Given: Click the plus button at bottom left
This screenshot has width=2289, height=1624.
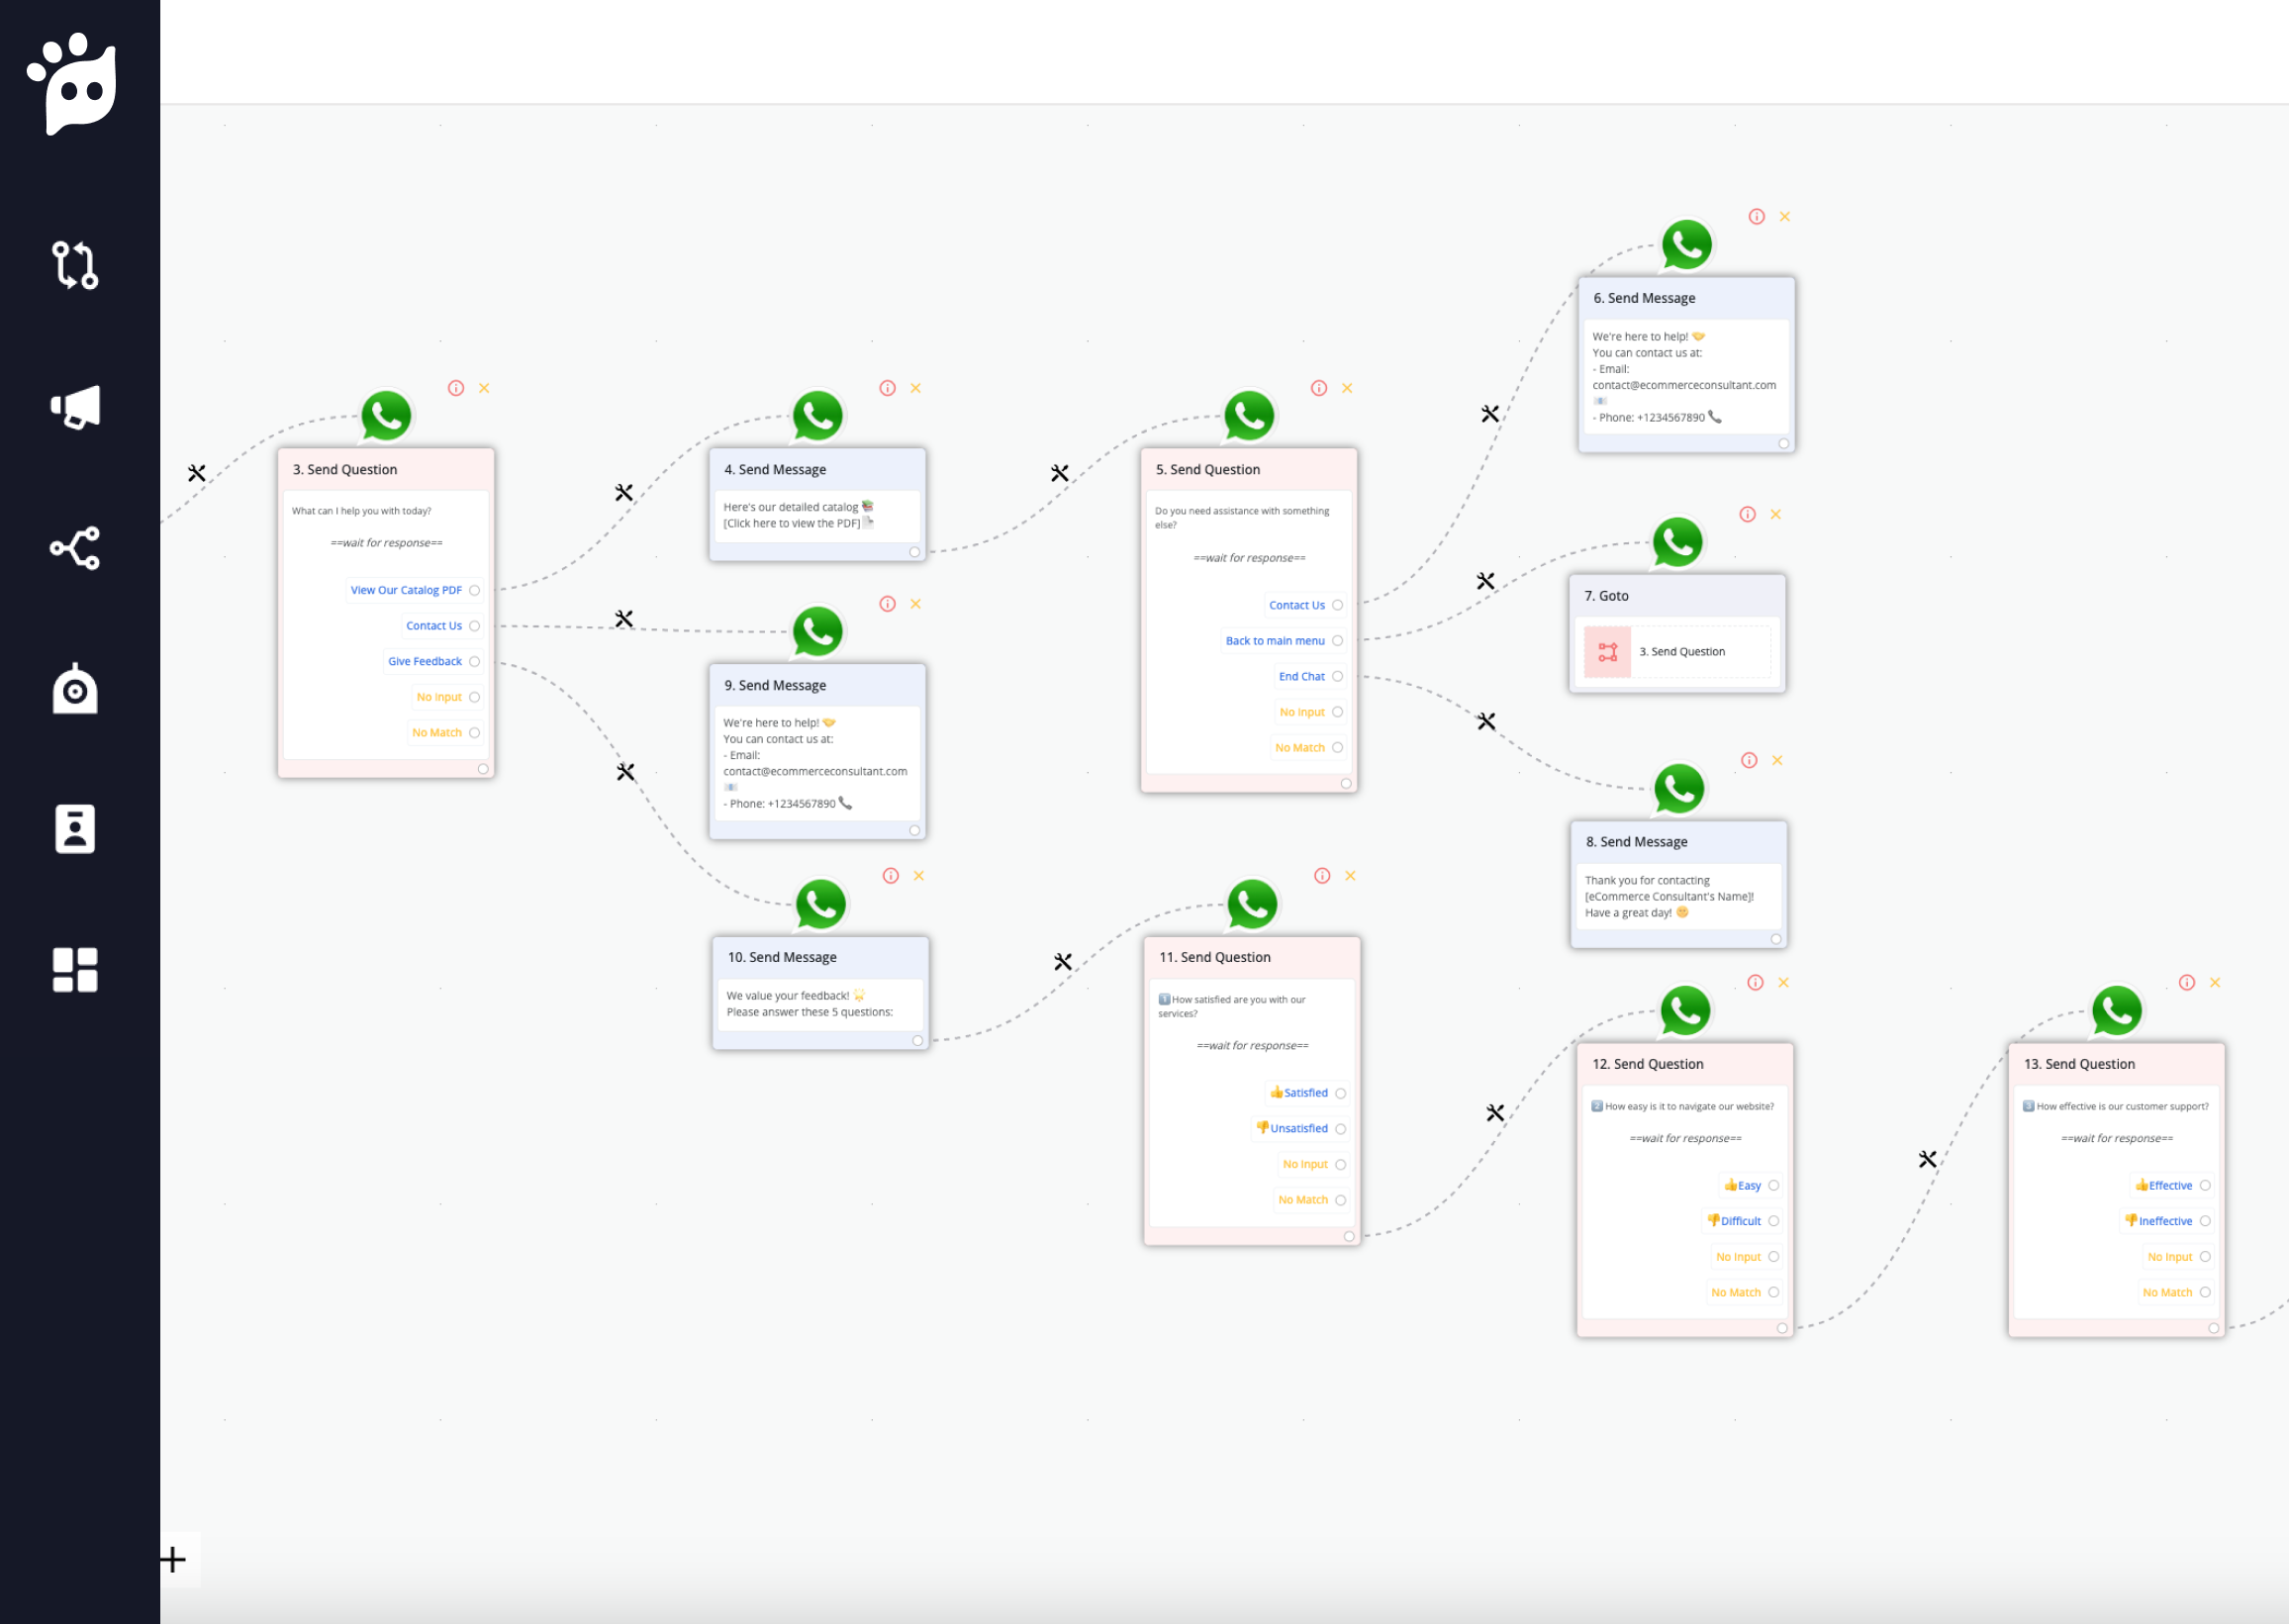Looking at the screenshot, I should click(173, 1560).
